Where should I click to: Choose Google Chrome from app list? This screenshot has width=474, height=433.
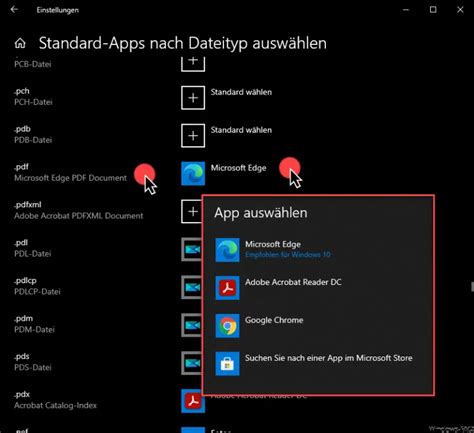274,320
